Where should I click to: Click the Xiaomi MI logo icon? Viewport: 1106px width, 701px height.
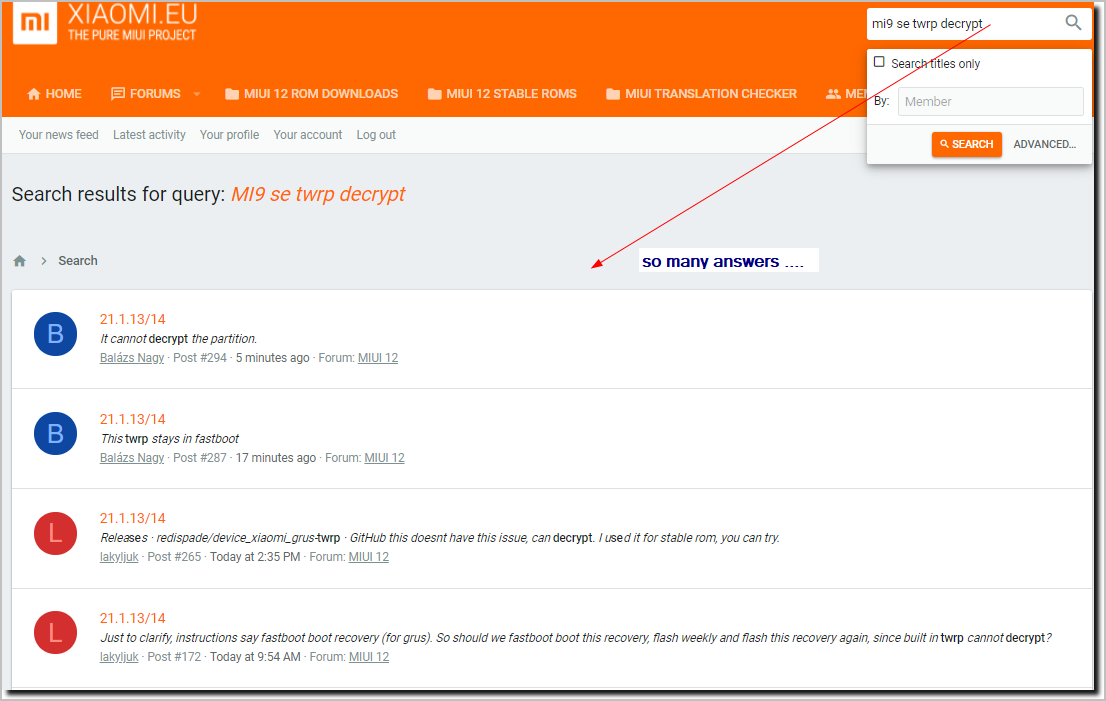35,23
